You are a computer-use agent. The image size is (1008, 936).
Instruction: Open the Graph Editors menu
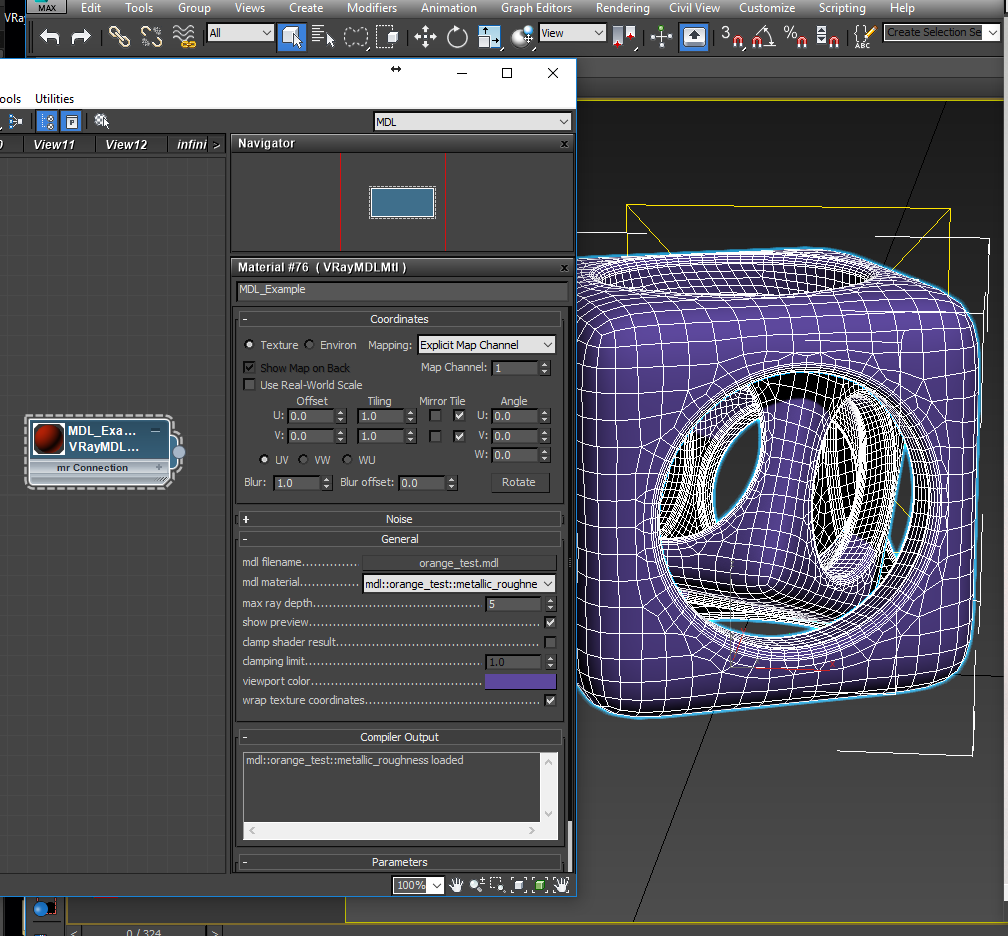pyautogui.click(x=538, y=8)
